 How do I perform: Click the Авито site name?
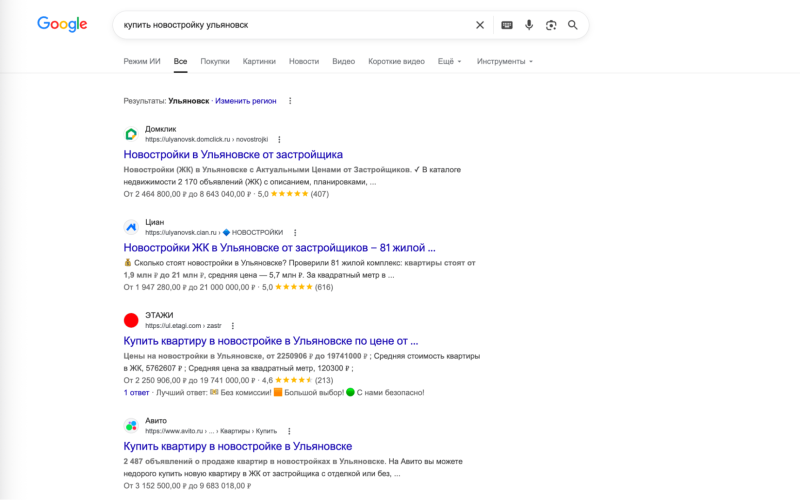156,420
